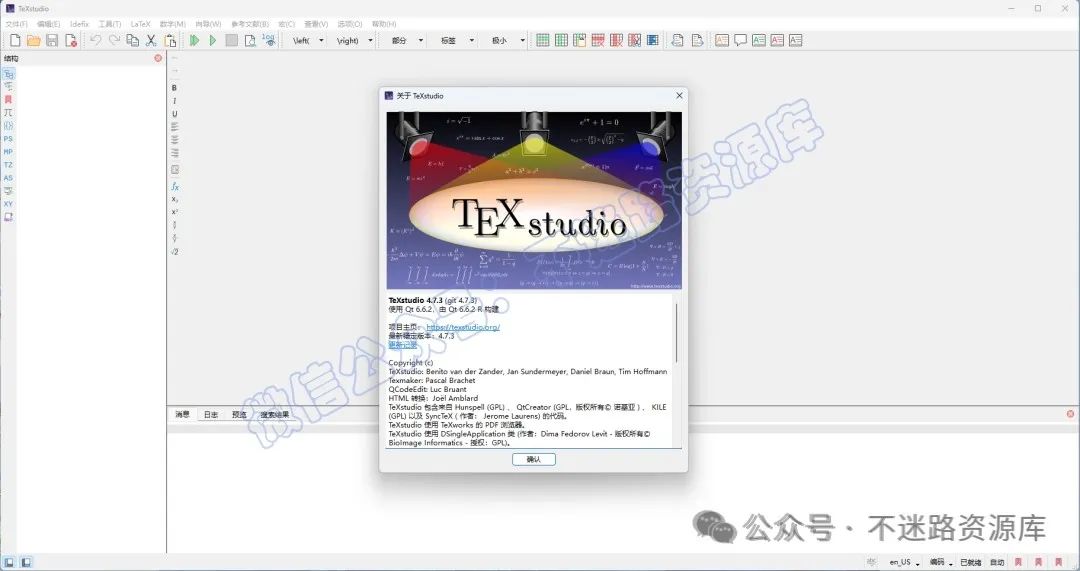
Task: Close the bottom messages panel
Action: [1070, 414]
